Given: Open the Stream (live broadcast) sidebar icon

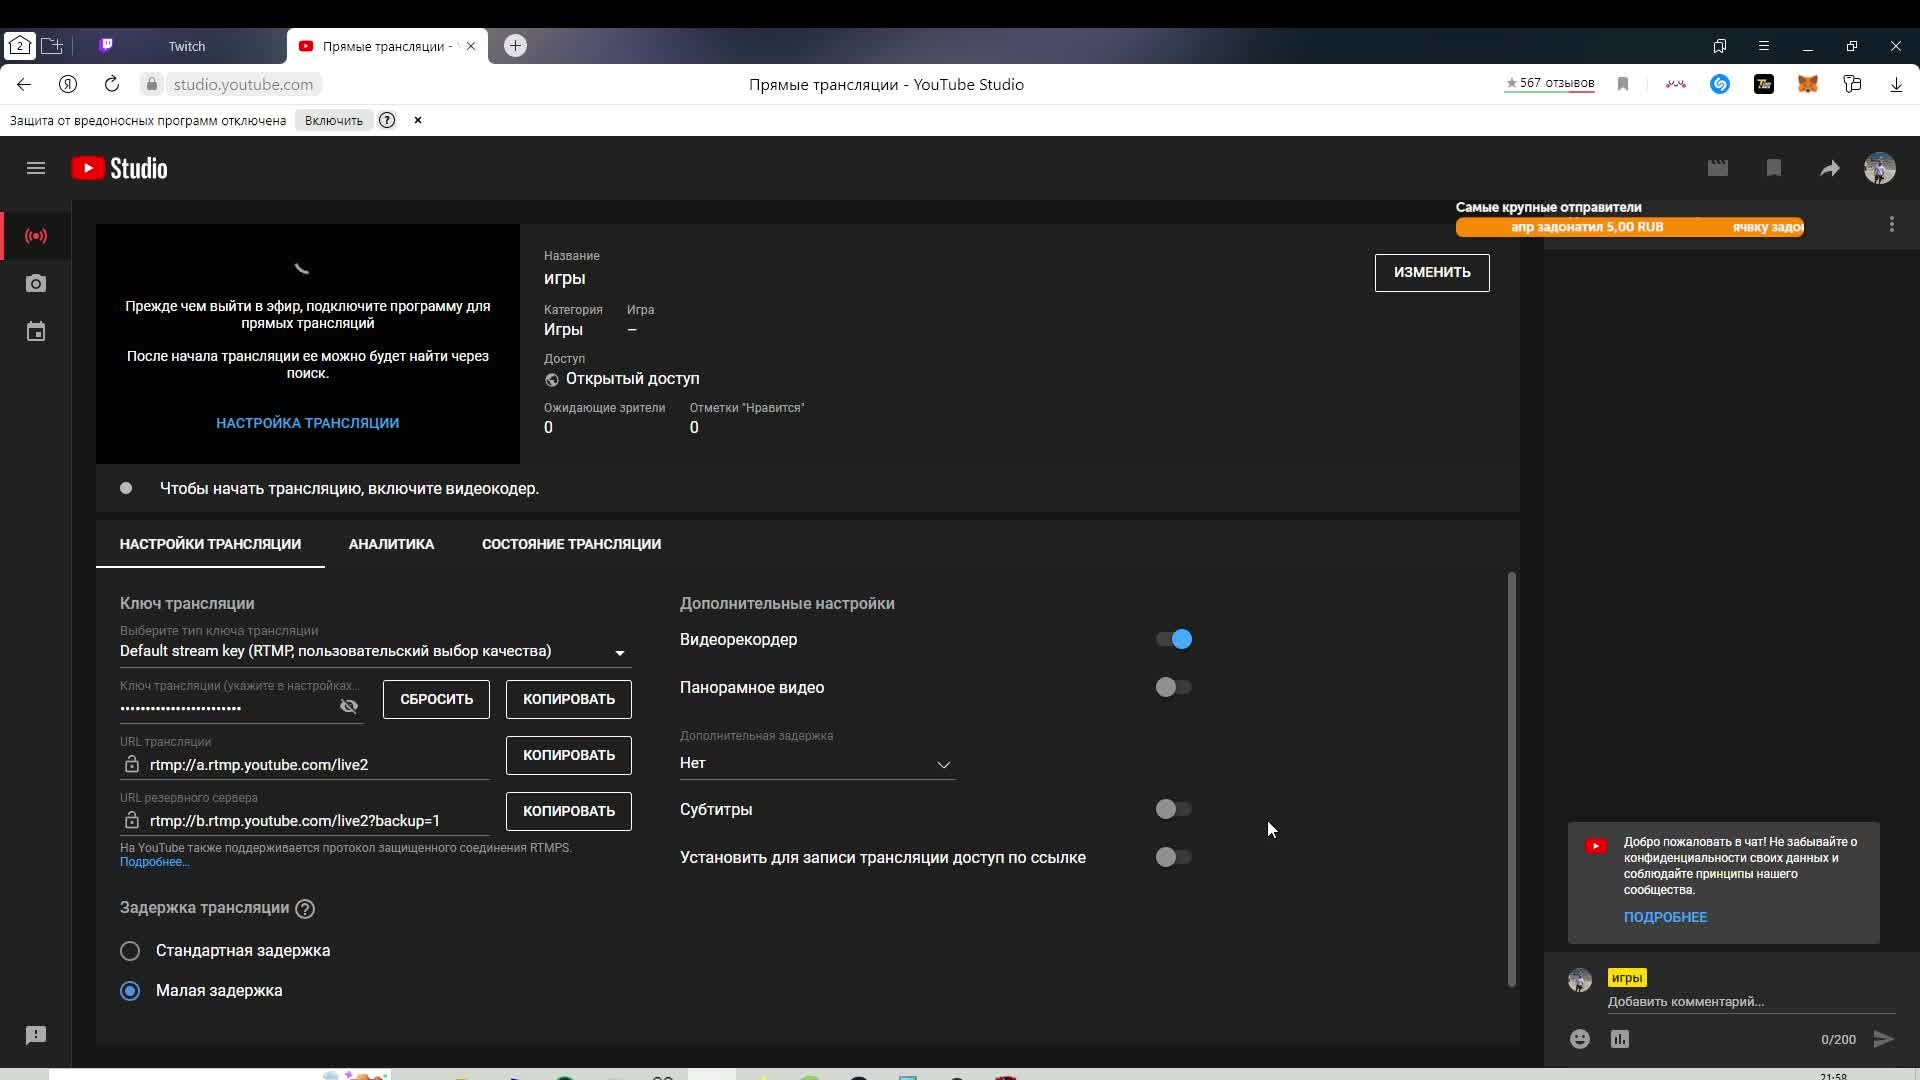Looking at the screenshot, I should click(36, 236).
